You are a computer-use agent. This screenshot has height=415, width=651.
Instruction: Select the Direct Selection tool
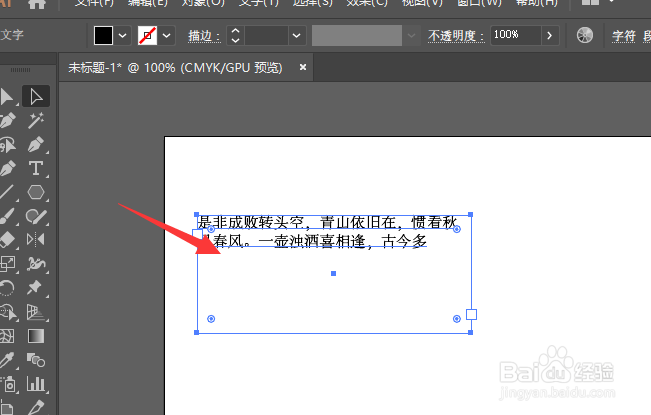(x=36, y=97)
